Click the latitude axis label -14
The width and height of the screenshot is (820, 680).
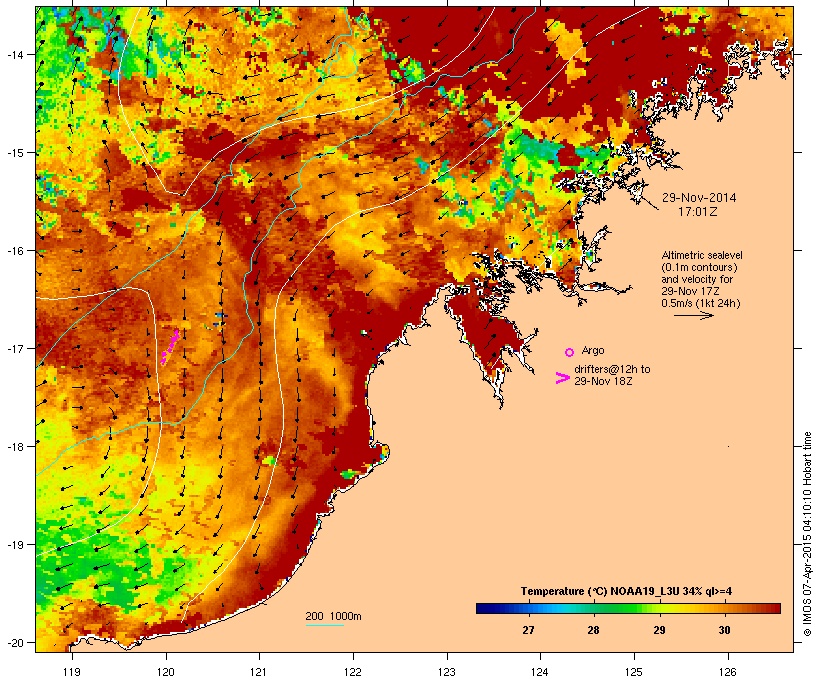click(x=15, y=54)
